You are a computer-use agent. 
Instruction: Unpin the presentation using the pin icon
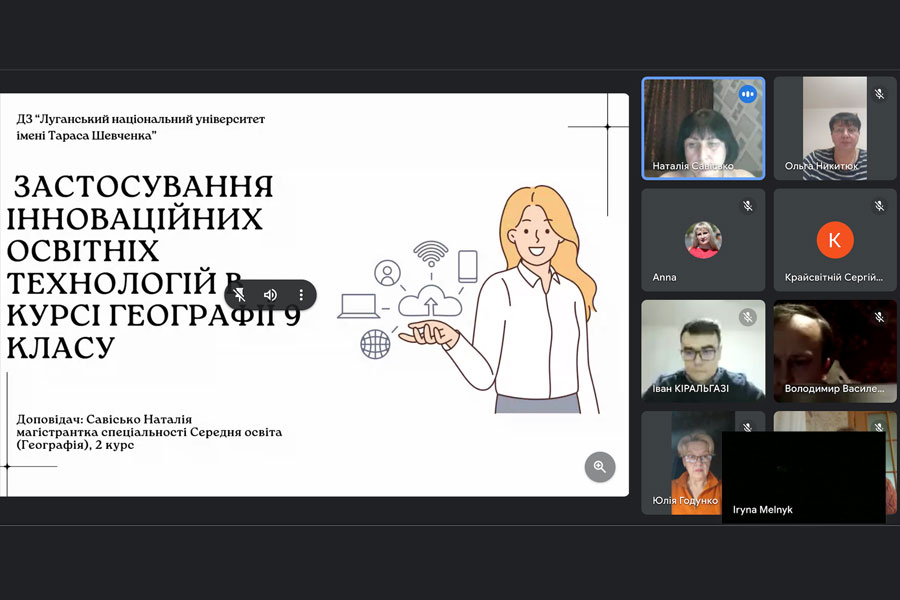(239, 295)
